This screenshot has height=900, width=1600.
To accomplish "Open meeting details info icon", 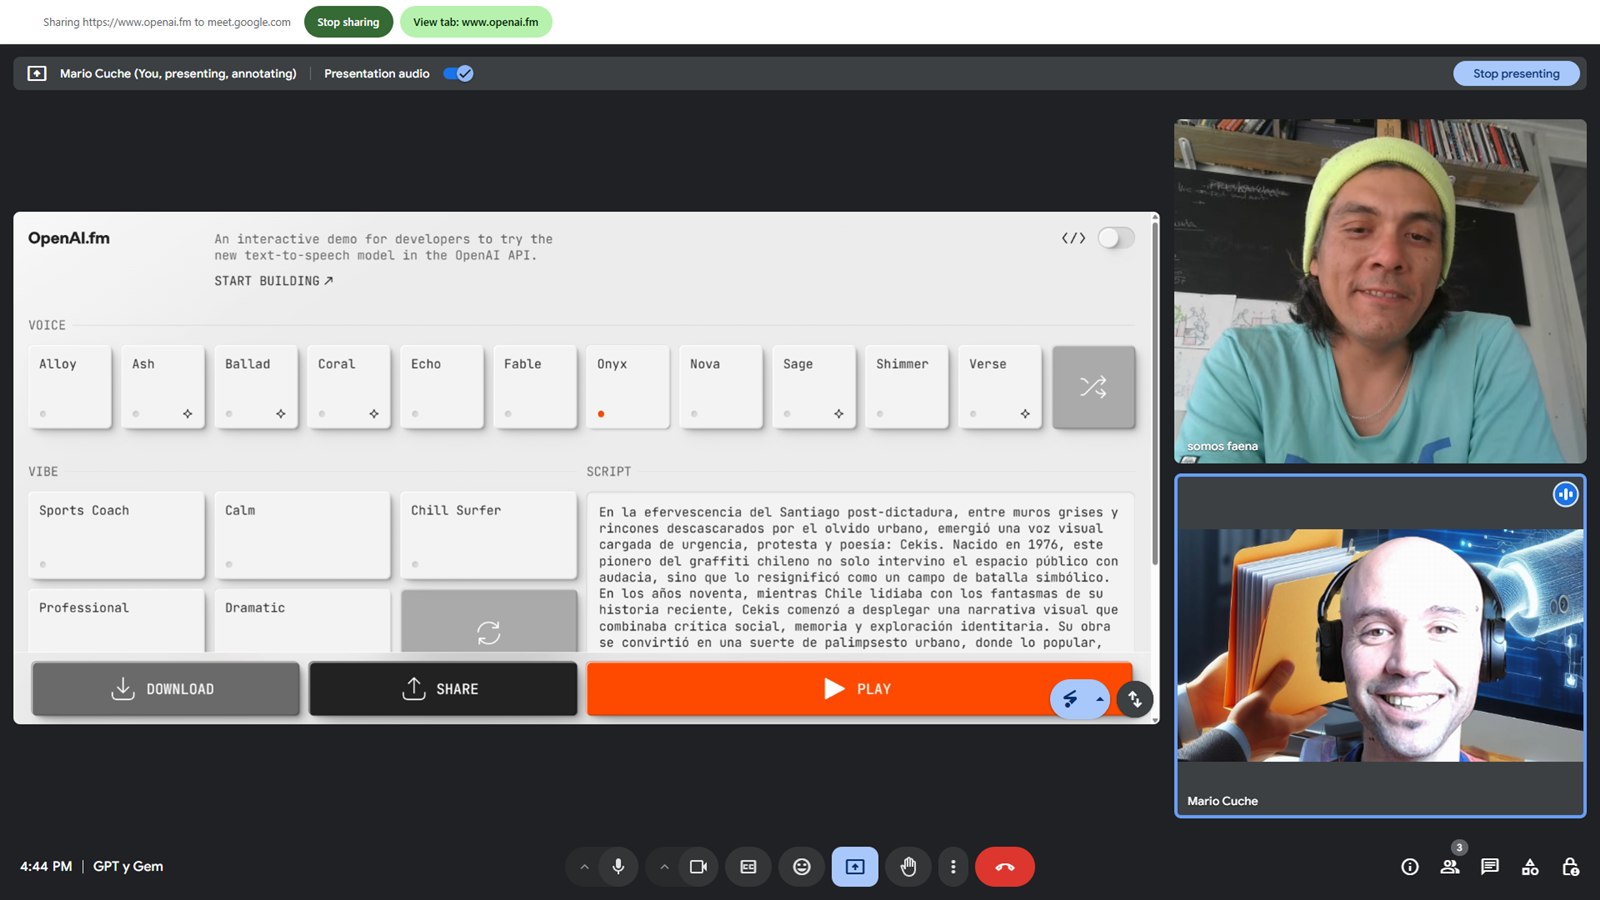I will point(1410,867).
